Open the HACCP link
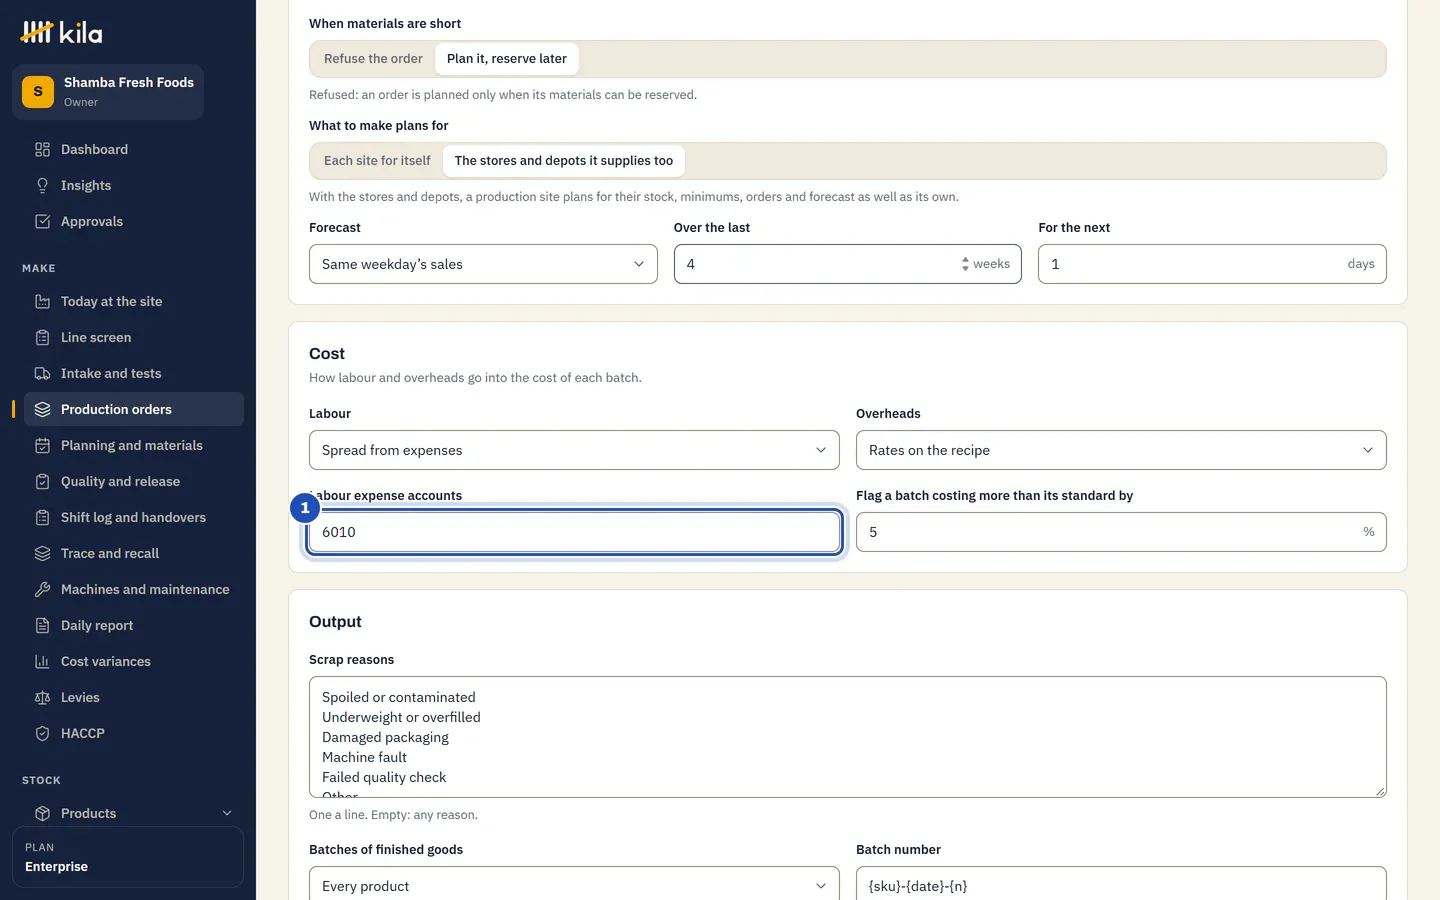Screen dimensions: 1440x900 pos(134,734)
